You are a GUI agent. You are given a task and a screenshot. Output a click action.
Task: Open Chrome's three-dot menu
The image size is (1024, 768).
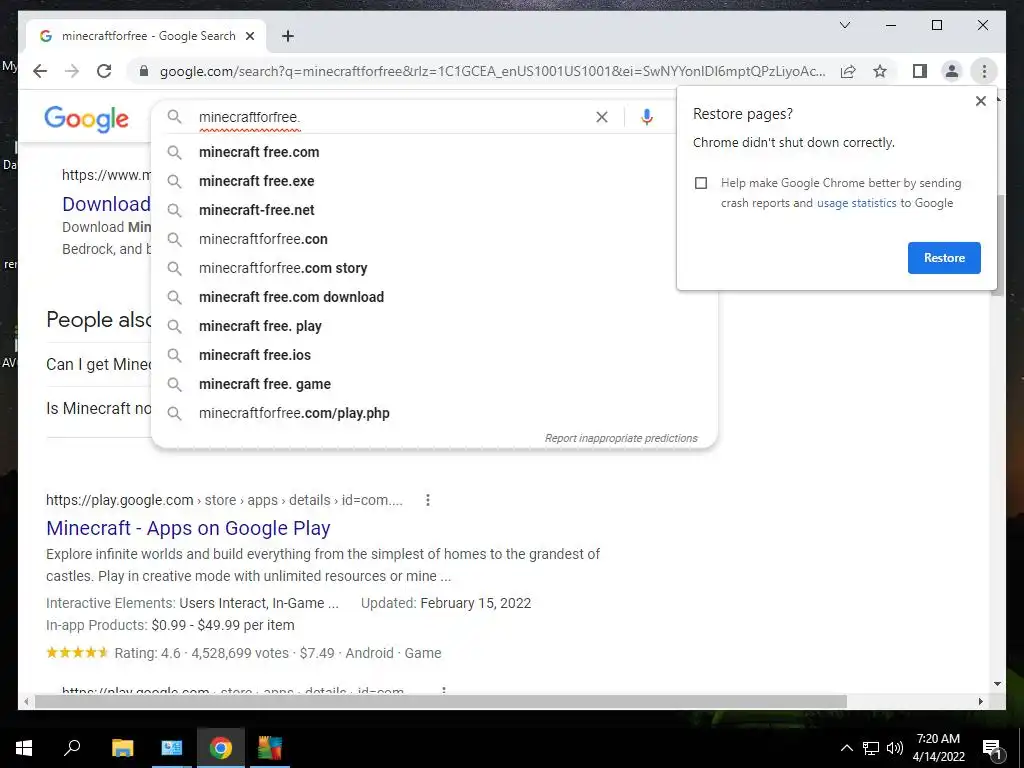(x=984, y=71)
